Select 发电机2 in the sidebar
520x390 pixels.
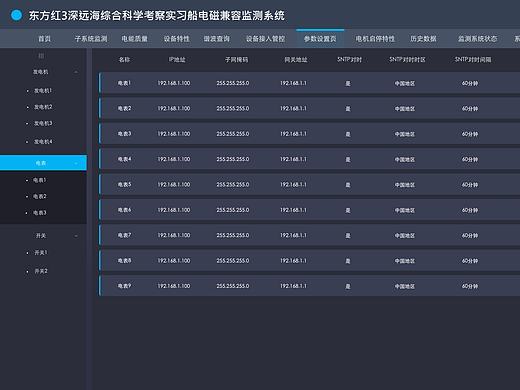click(43, 107)
